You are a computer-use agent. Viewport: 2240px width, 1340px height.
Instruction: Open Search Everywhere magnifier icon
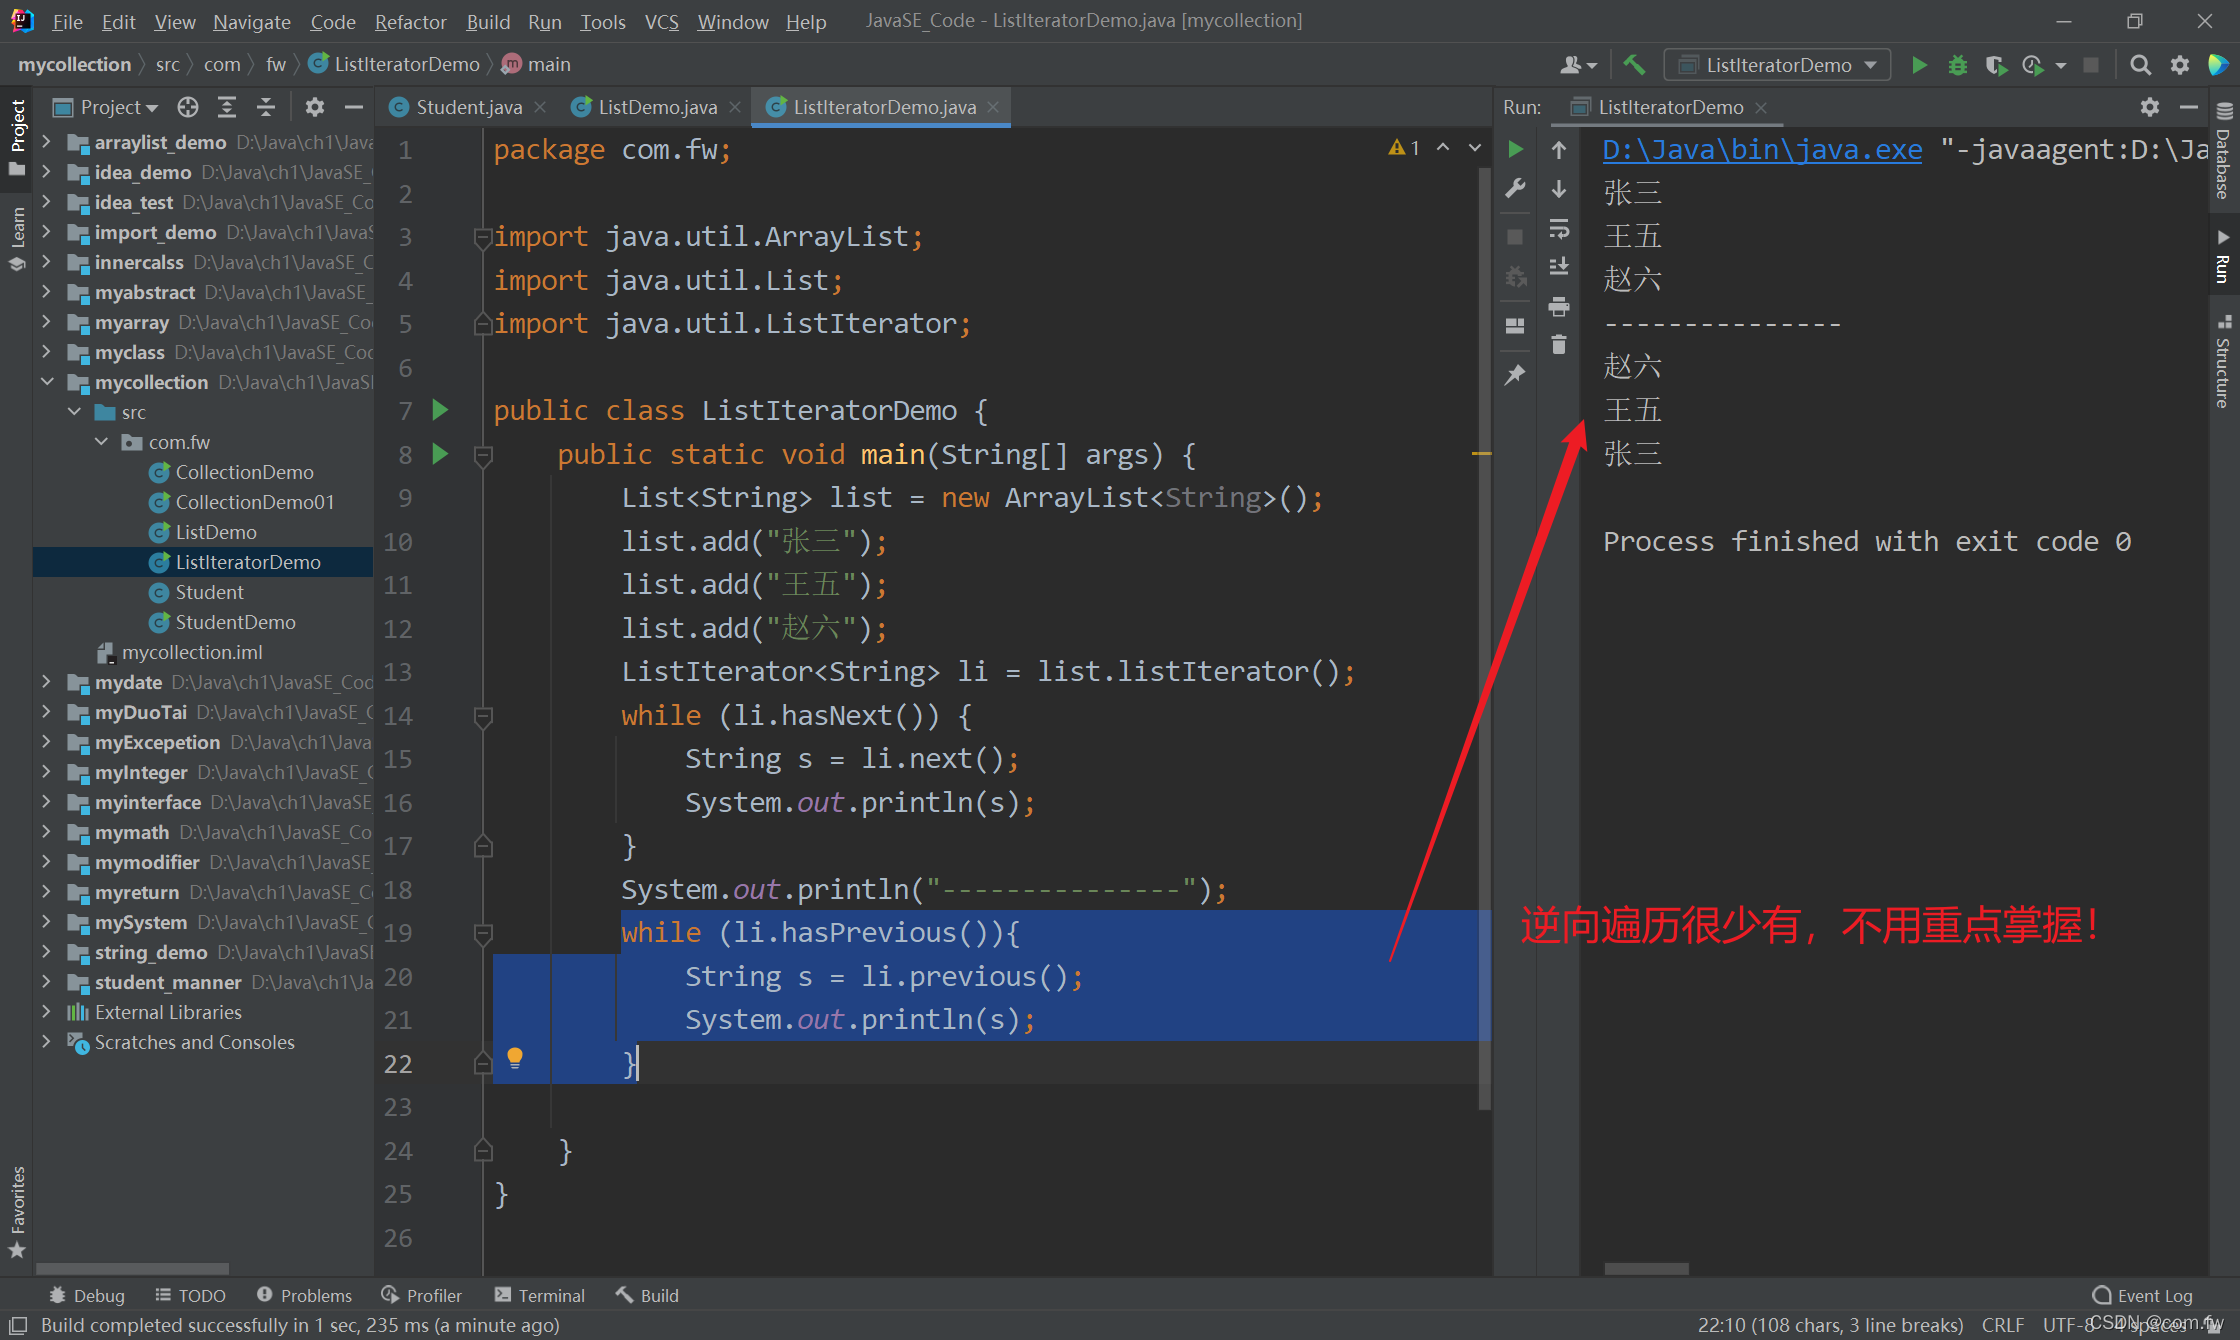(2140, 65)
